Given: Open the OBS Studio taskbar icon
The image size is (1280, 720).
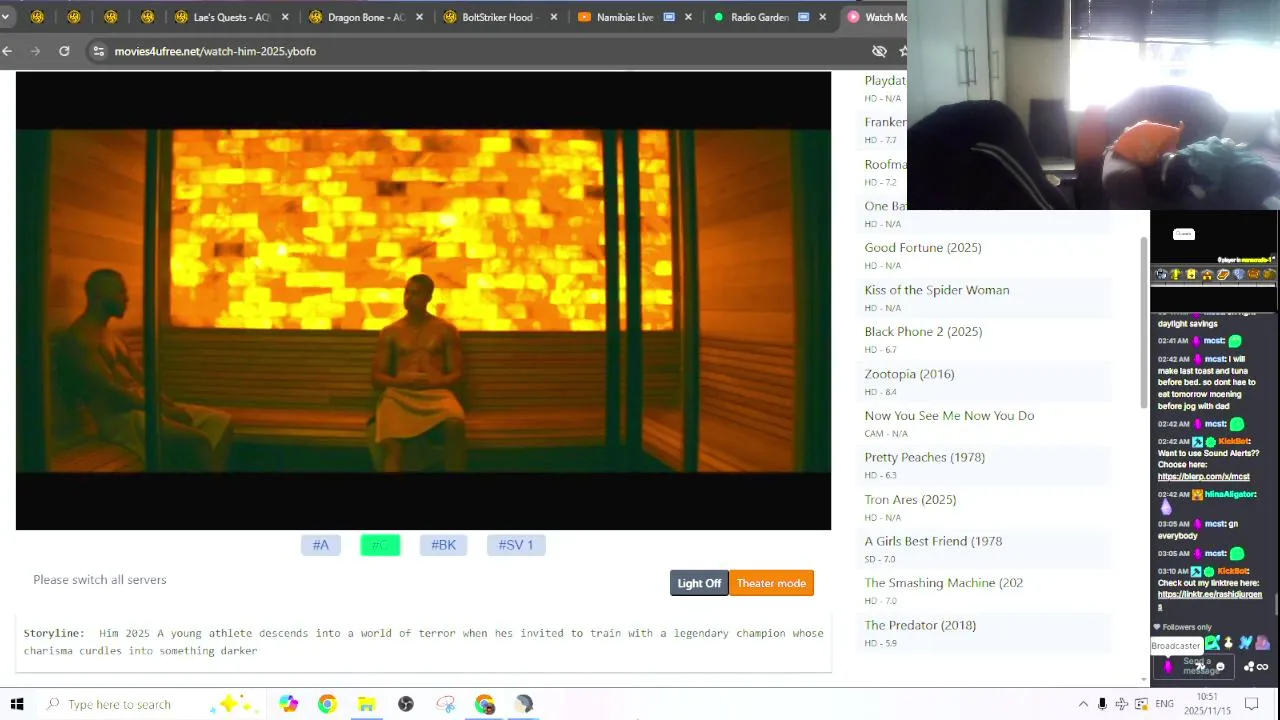Looking at the screenshot, I should coord(406,704).
